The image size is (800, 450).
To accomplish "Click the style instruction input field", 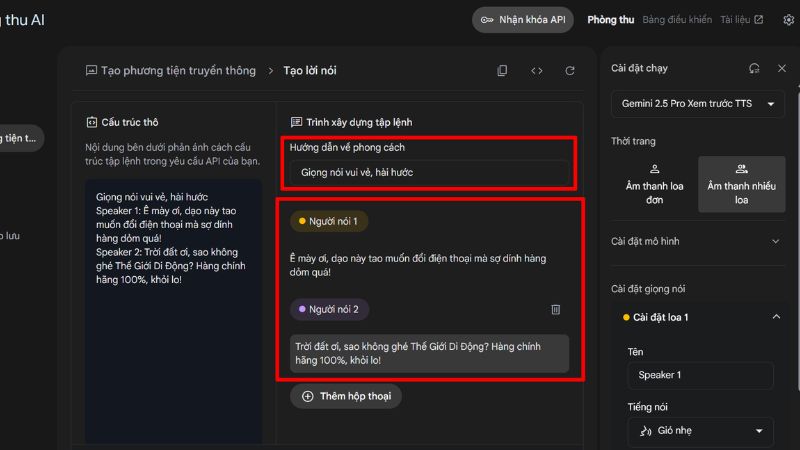I will point(429,172).
